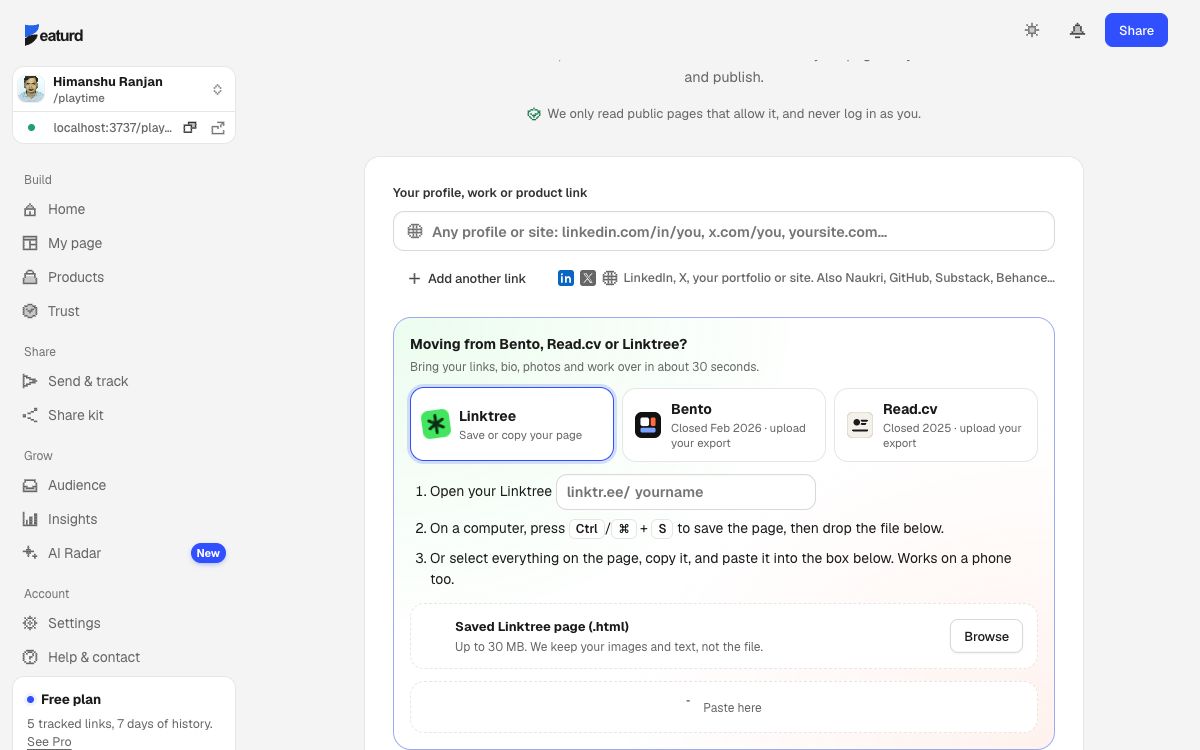Click the globe icon next to X logo
1200x750 pixels.
pyautogui.click(x=610, y=278)
